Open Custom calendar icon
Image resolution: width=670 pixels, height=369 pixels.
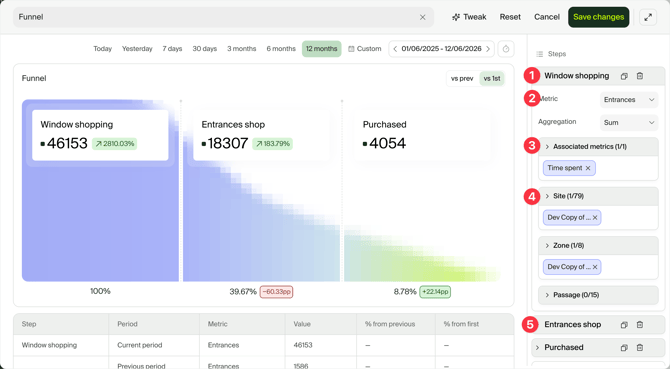(x=351, y=49)
